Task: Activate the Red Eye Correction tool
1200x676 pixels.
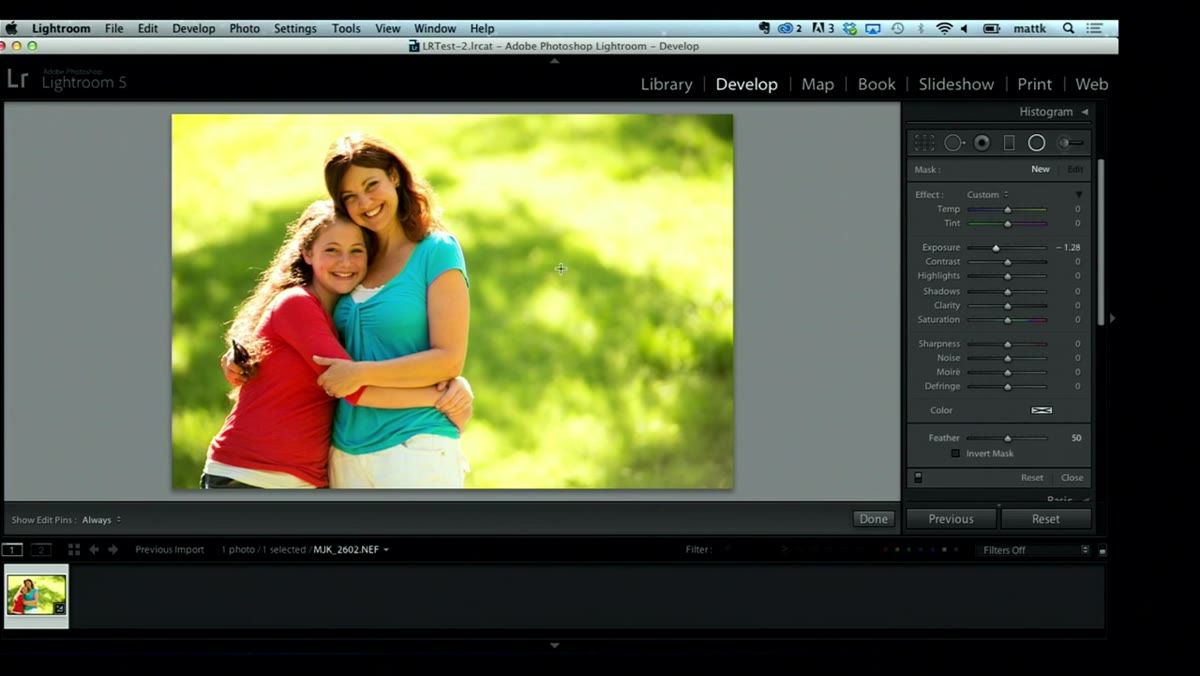Action: (982, 143)
